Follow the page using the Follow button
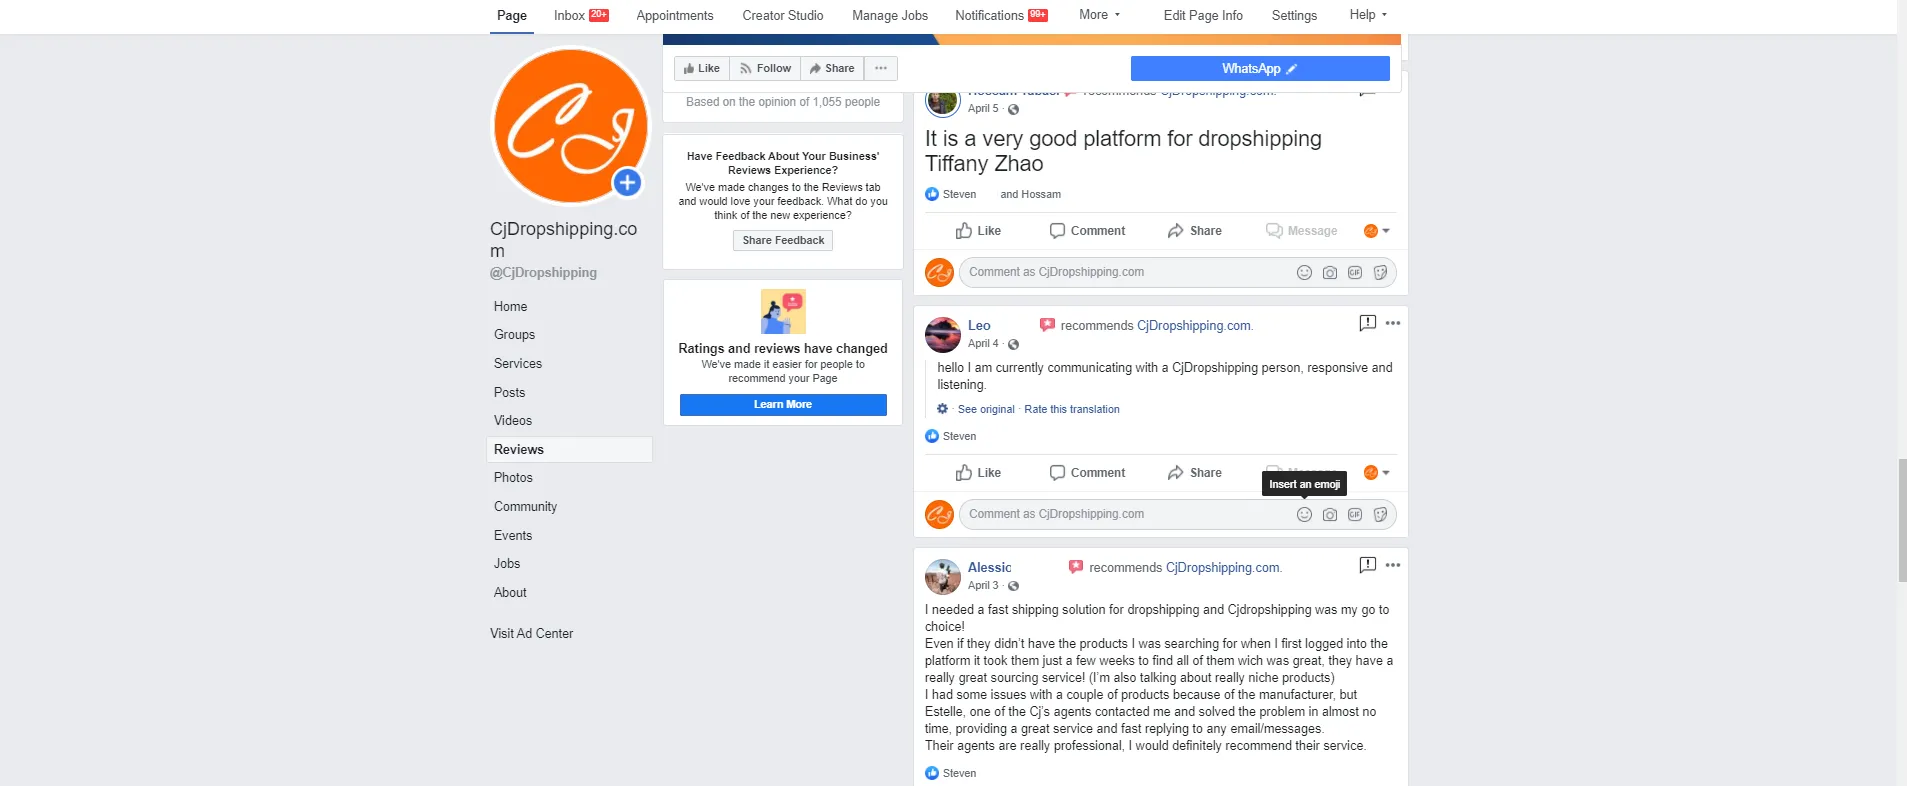 765,68
